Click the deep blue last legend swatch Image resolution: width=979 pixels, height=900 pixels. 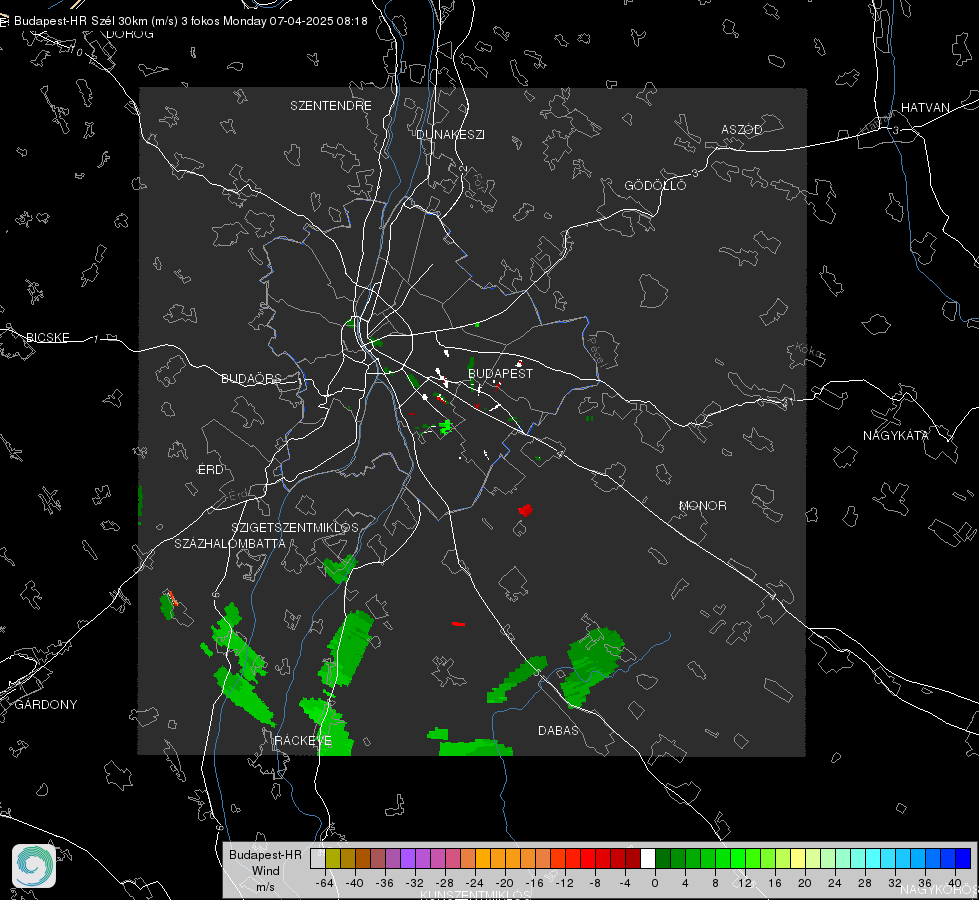(x=963, y=859)
